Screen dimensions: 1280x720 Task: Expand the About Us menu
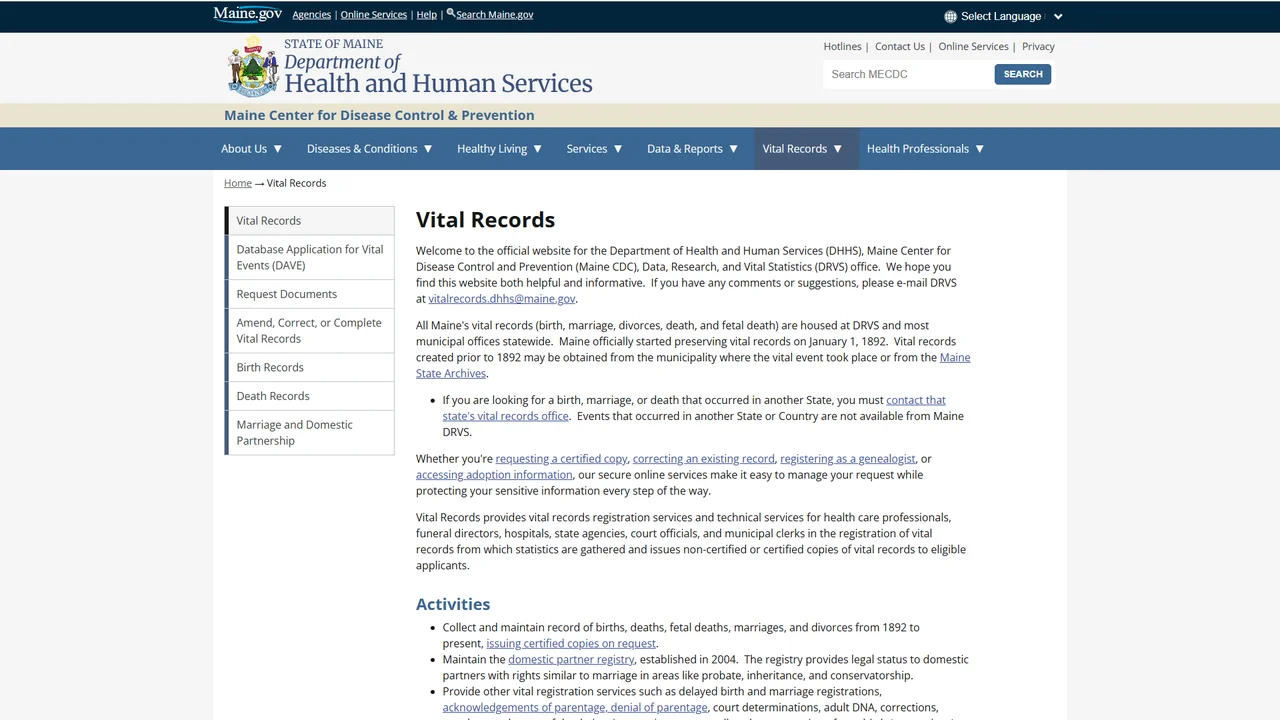click(x=251, y=149)
